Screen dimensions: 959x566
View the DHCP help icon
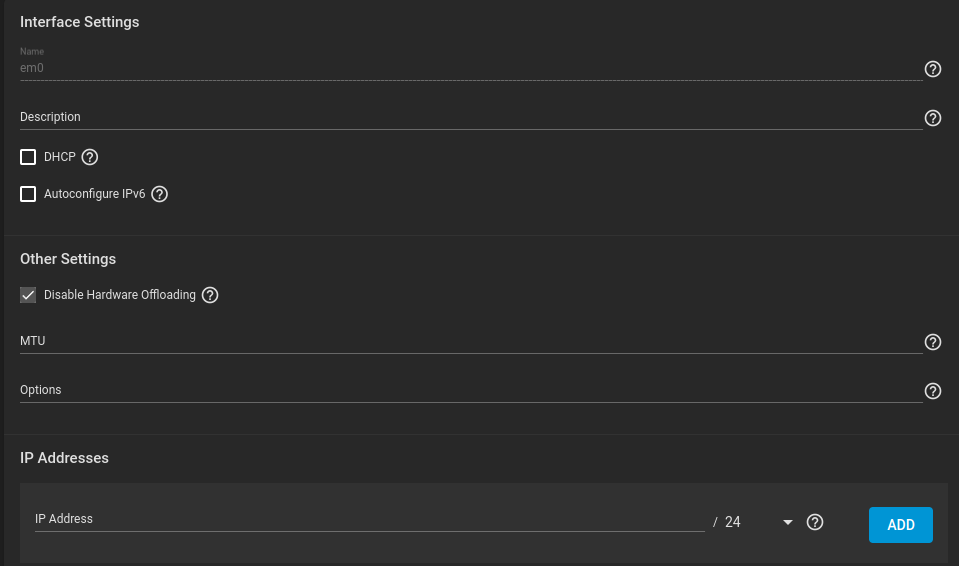[x=89, y=157]
